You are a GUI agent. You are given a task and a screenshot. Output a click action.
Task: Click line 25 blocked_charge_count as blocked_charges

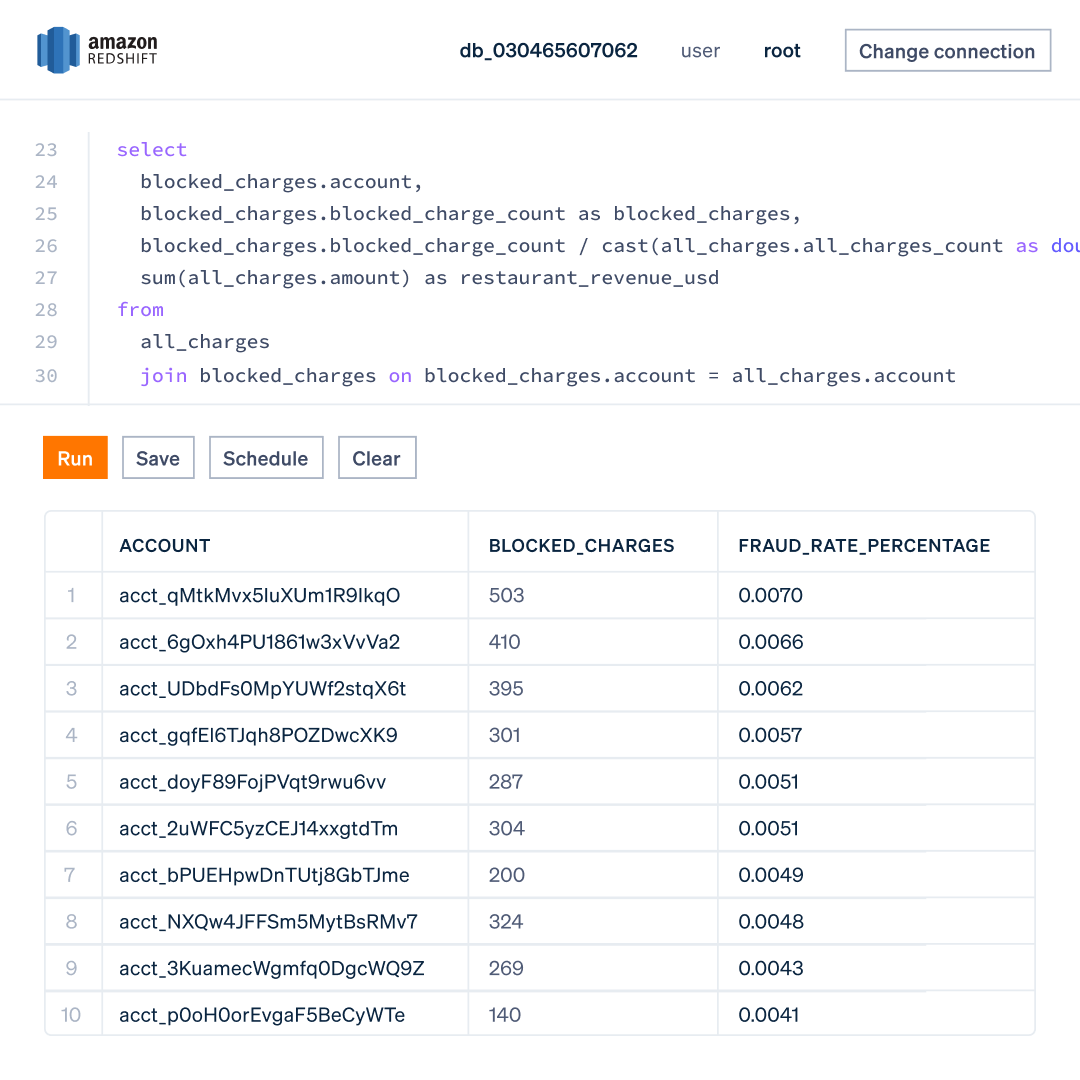click(470, 214)
